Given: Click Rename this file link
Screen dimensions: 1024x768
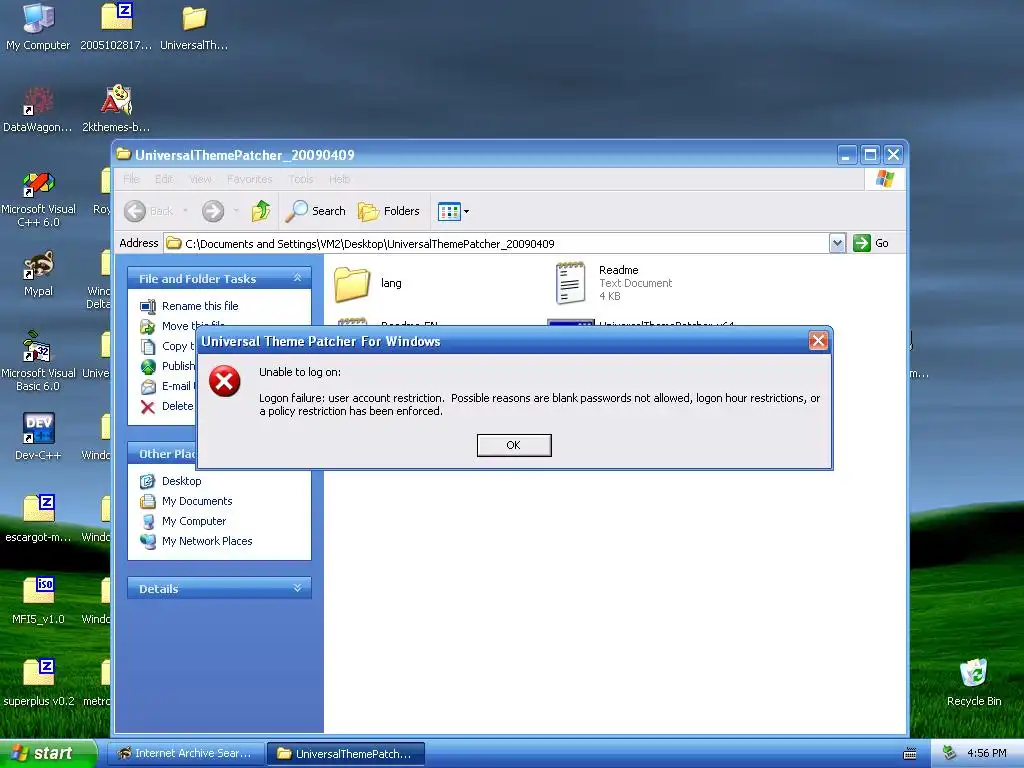Looking at the screenshot, I should (x=200, y=306).
